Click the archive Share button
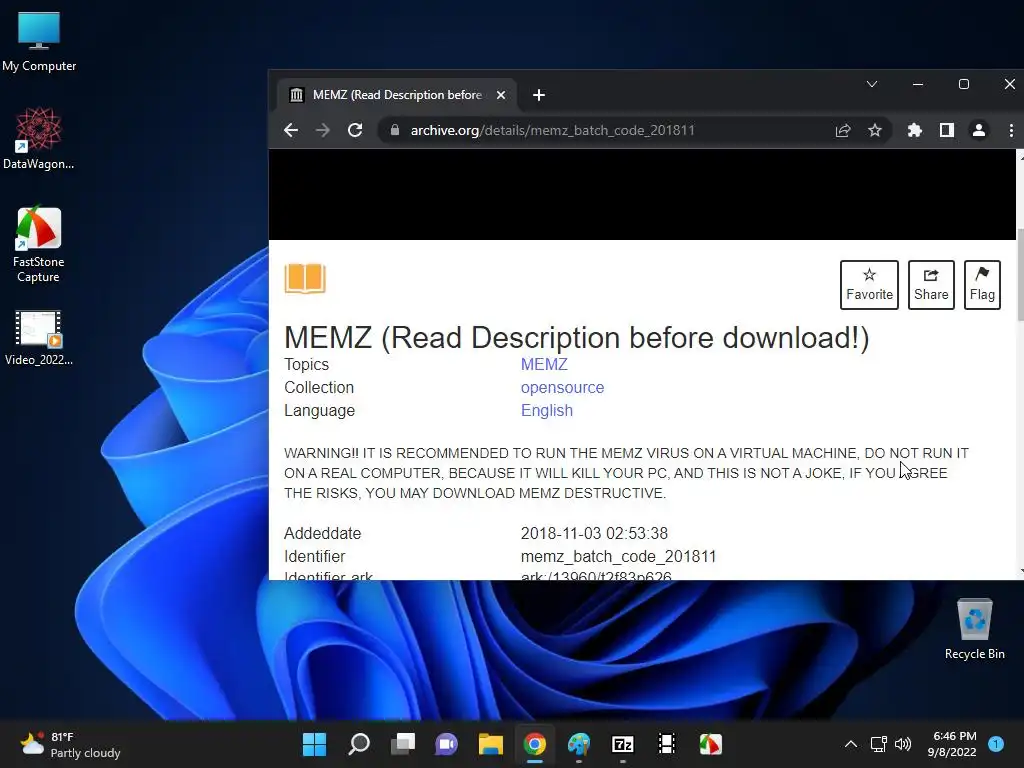 (931, 285)
